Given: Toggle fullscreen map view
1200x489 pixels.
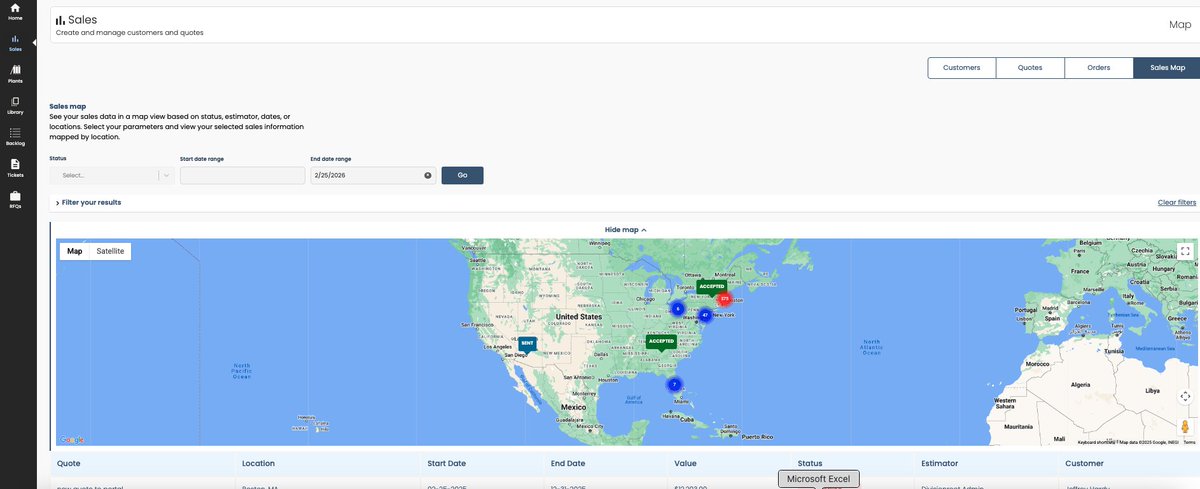Looking at the screenshot, I should pyautogui.click(x=1185, y=252).
